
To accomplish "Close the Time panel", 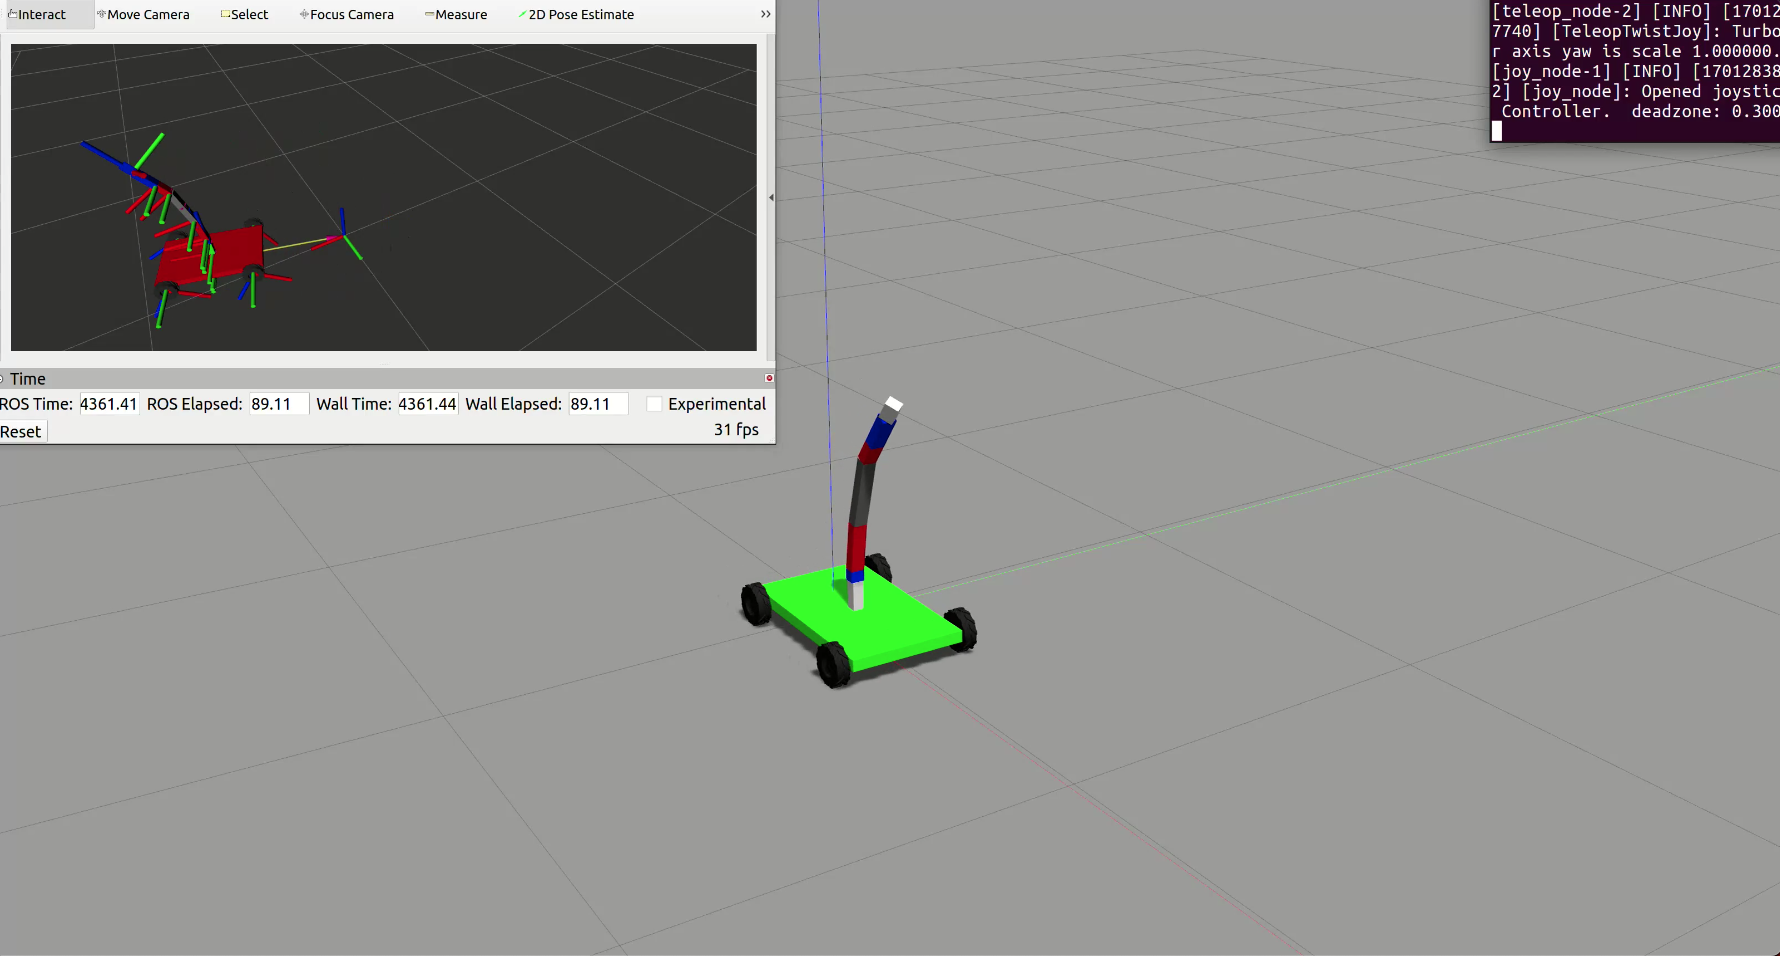I will pyautogui.click(x=769, y=378).
